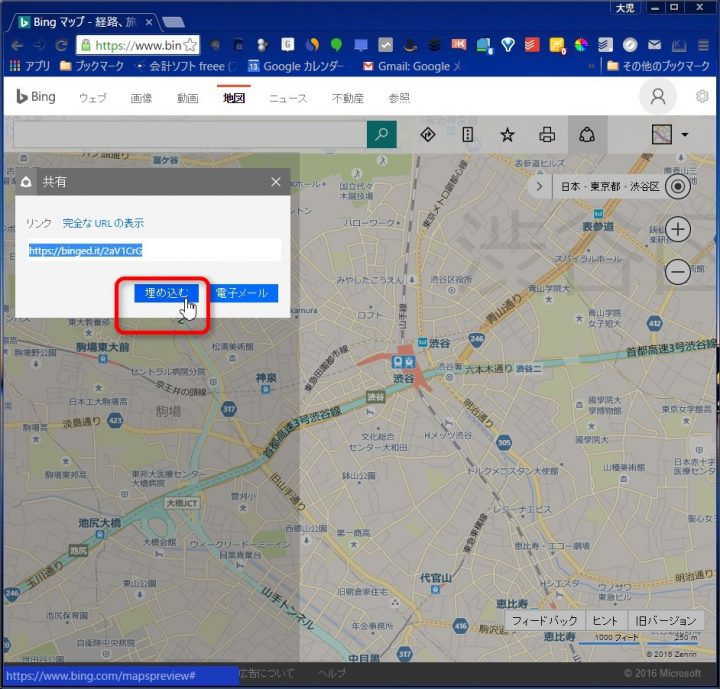The height and width of the screenshot is (689, 720).
Task: Zoom out with the minus button
Action: click(678, 271)
